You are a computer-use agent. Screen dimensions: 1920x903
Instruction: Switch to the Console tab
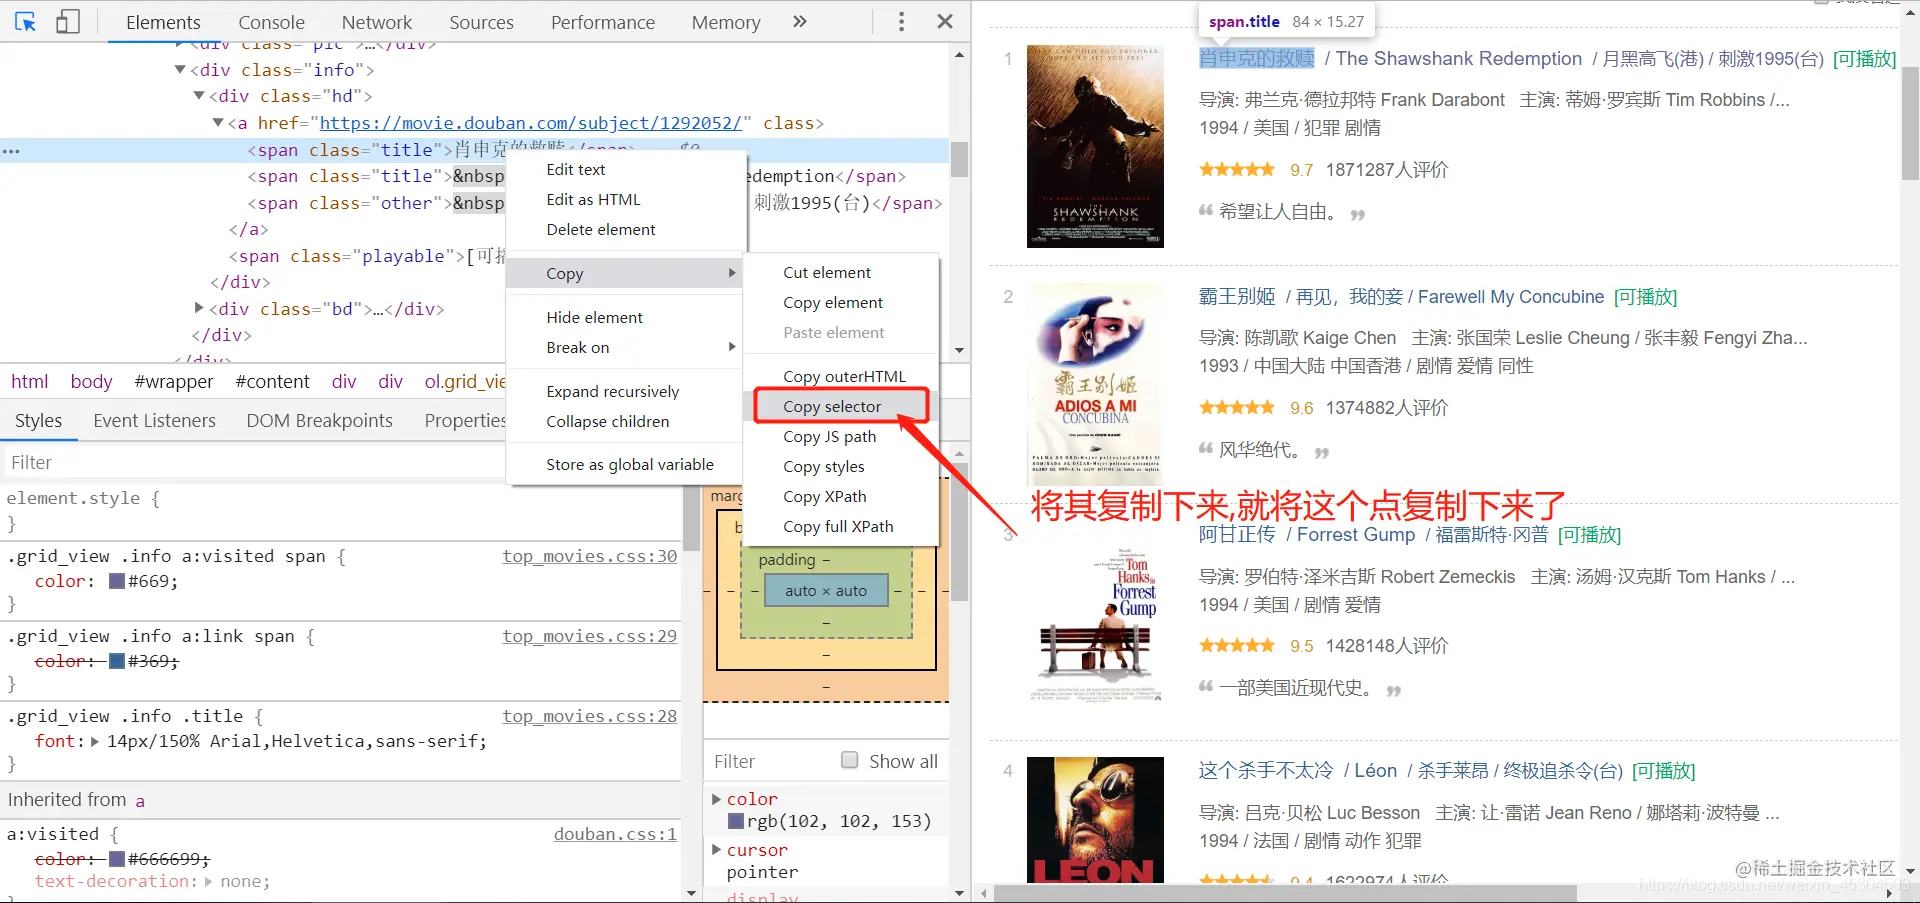tap(271, 22)
